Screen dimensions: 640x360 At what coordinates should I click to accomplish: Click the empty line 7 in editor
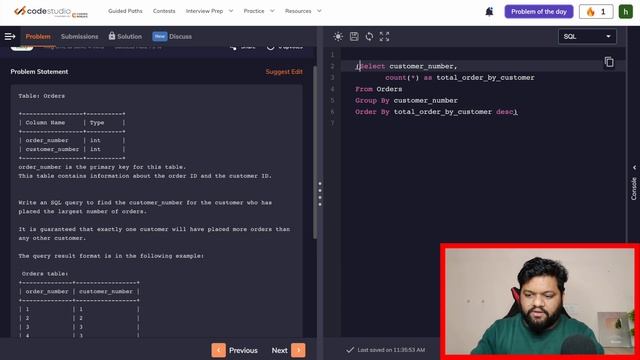pyautogui.click(x=482, y=123)
